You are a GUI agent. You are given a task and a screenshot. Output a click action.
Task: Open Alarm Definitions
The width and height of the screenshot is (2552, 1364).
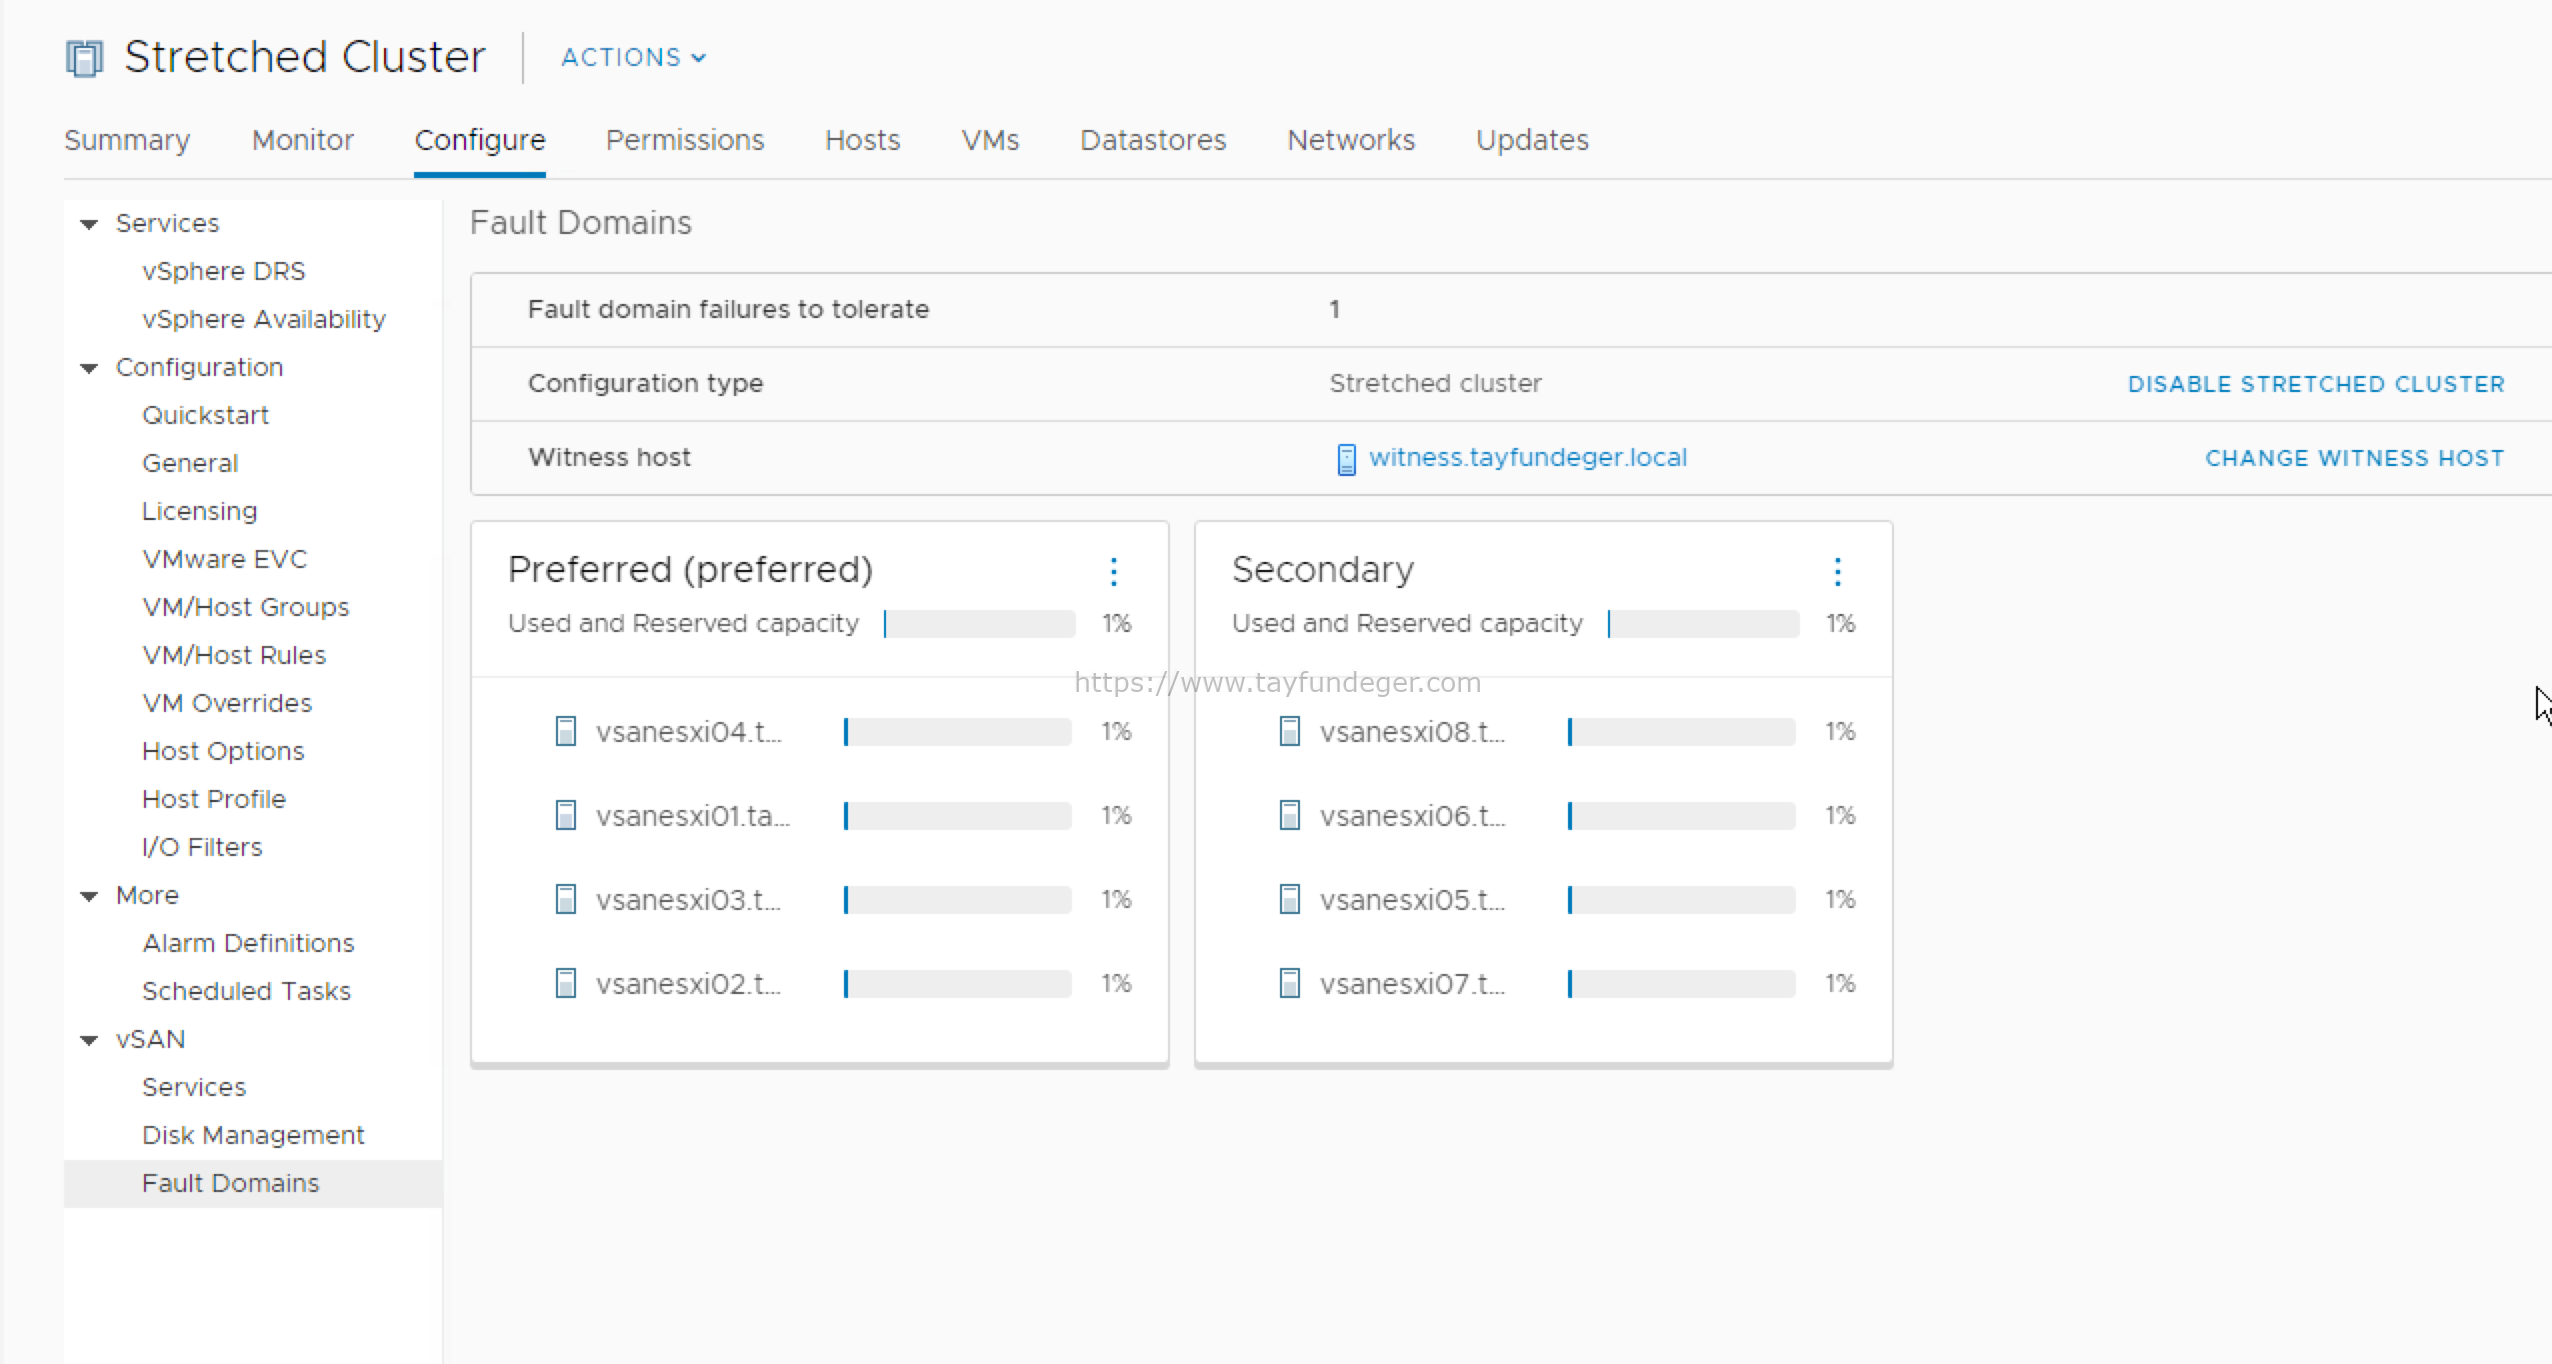248,943
